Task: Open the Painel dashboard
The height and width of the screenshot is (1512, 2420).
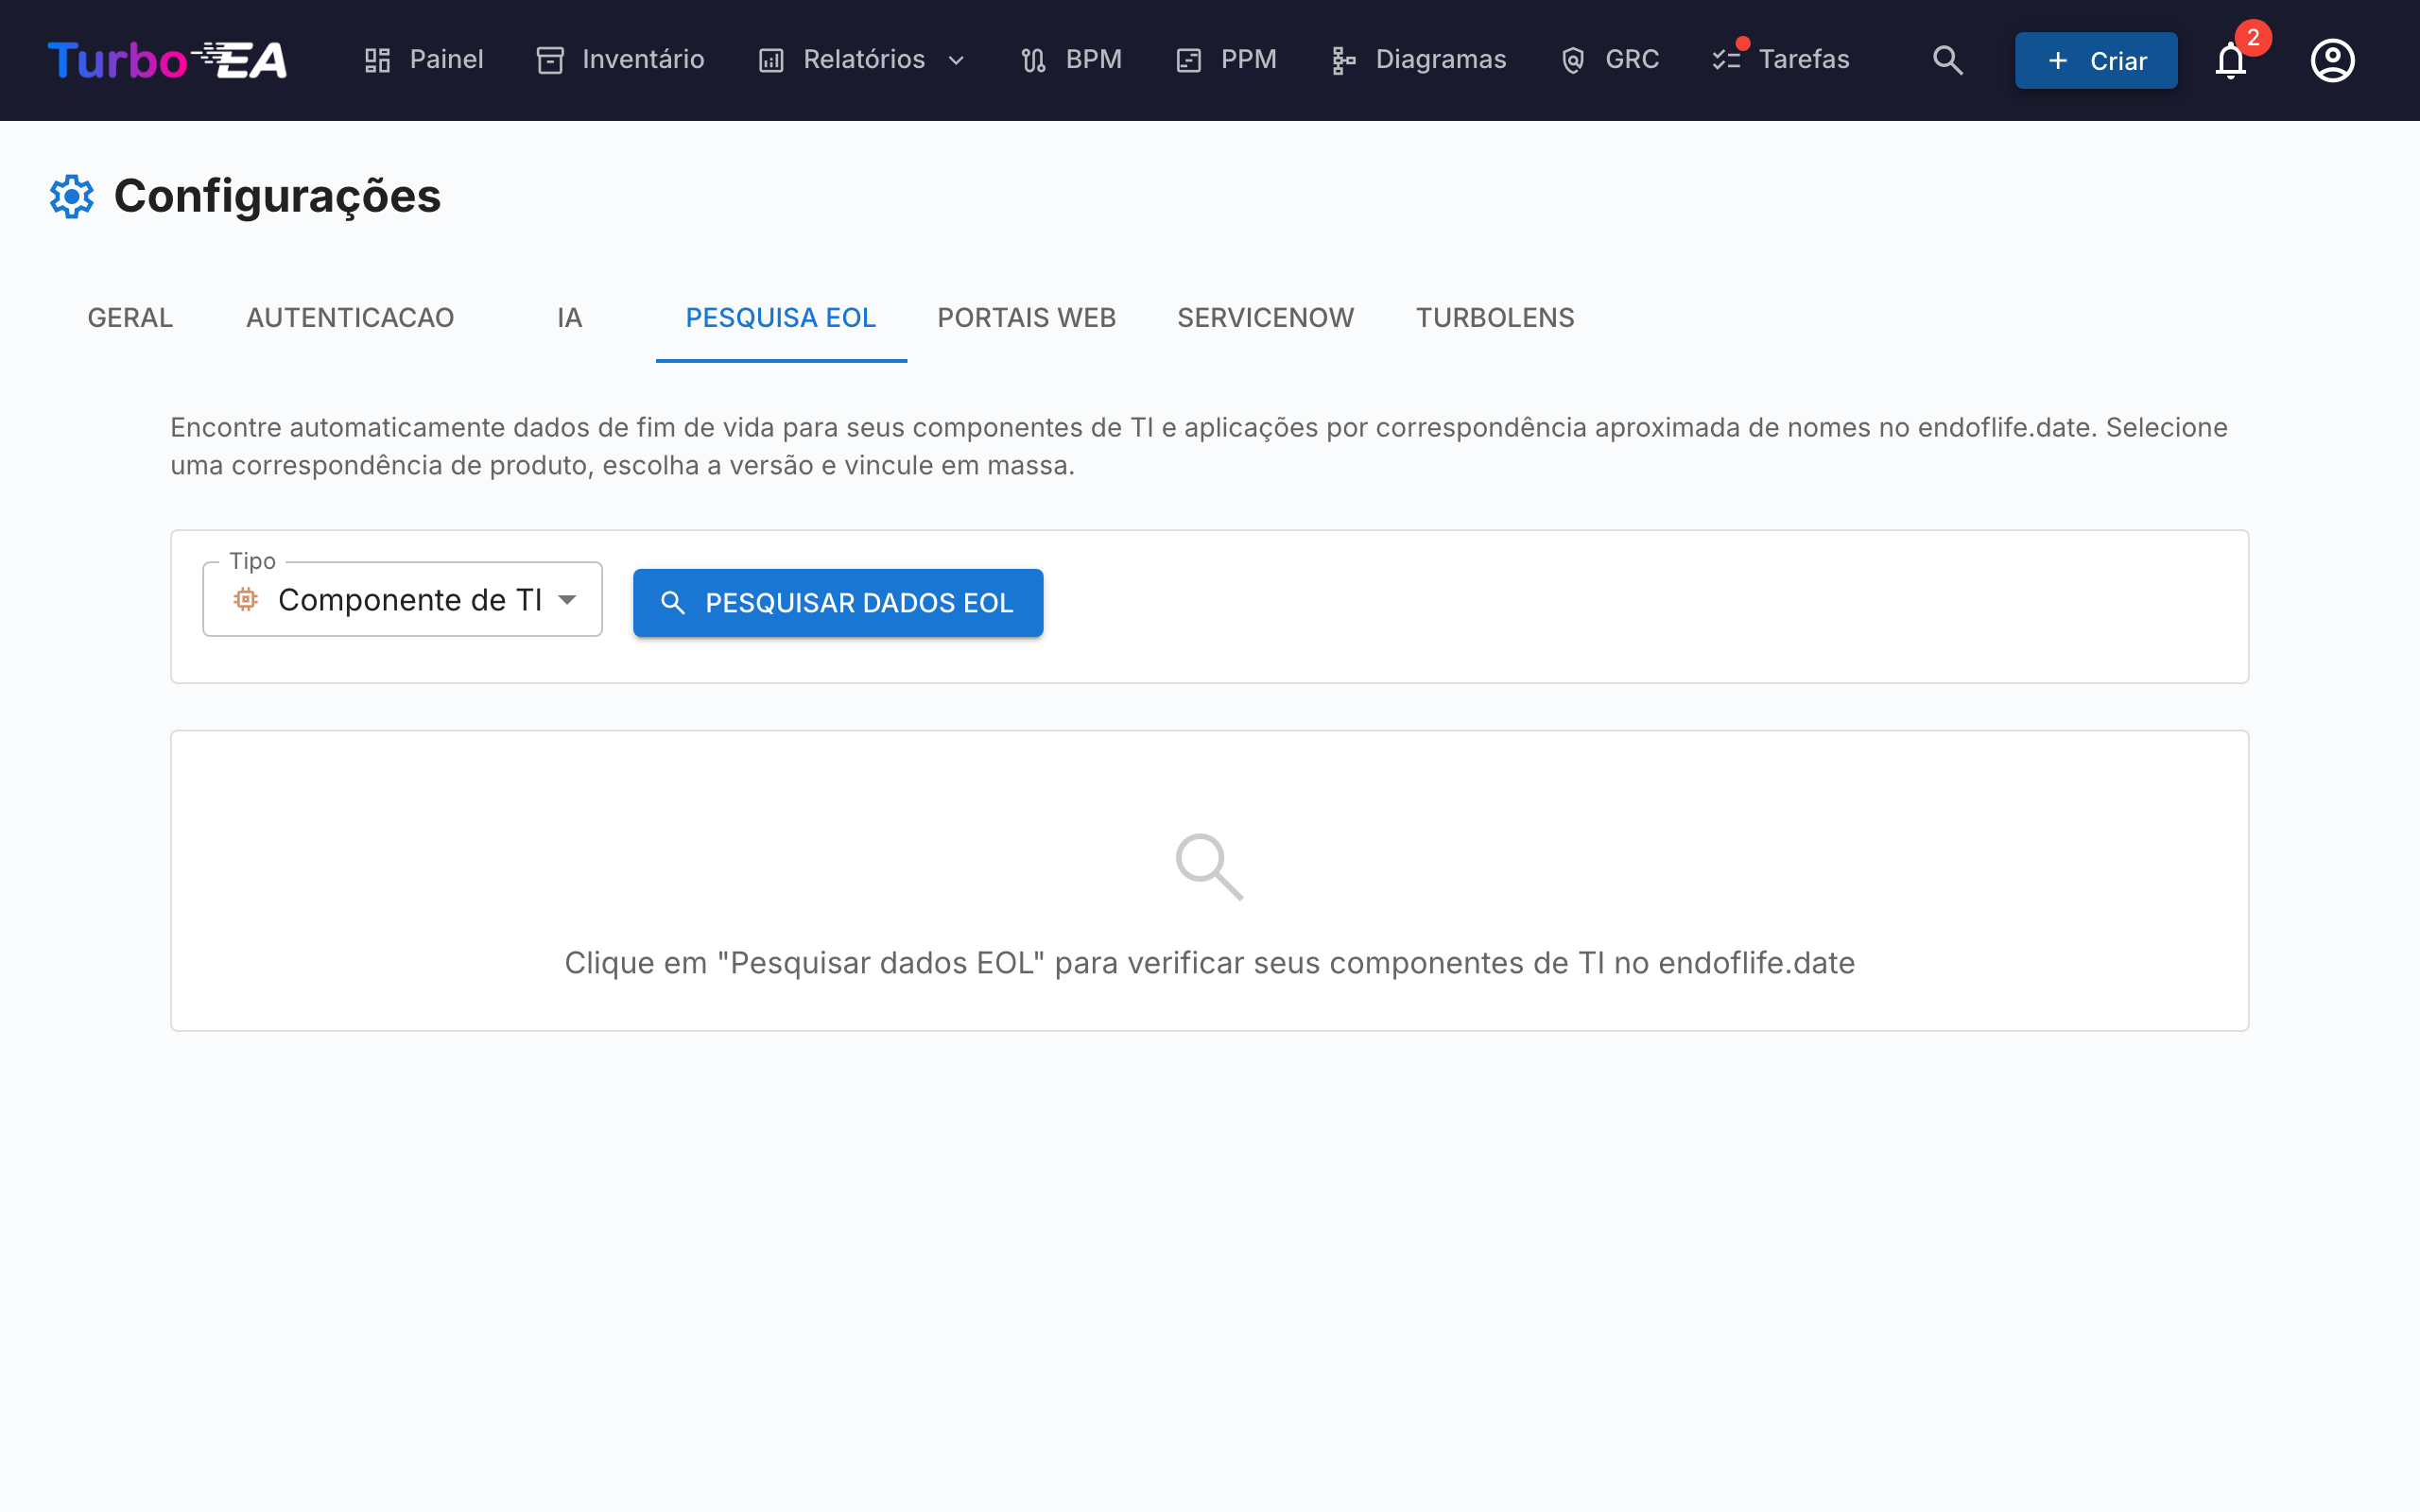Action: click(424, 60)
